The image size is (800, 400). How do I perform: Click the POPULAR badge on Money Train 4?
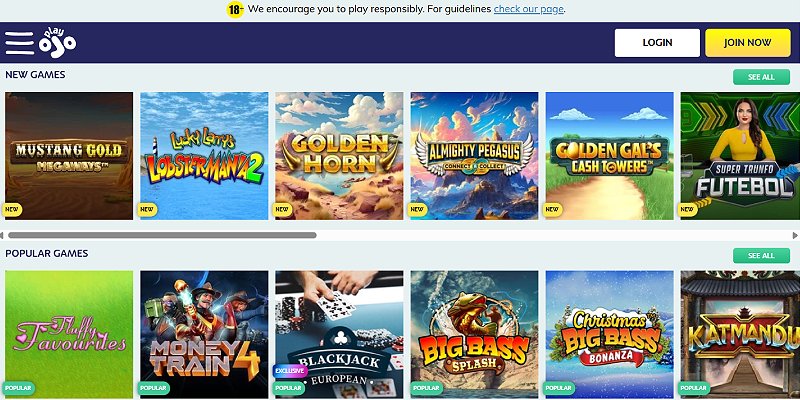tap(154, 388)
